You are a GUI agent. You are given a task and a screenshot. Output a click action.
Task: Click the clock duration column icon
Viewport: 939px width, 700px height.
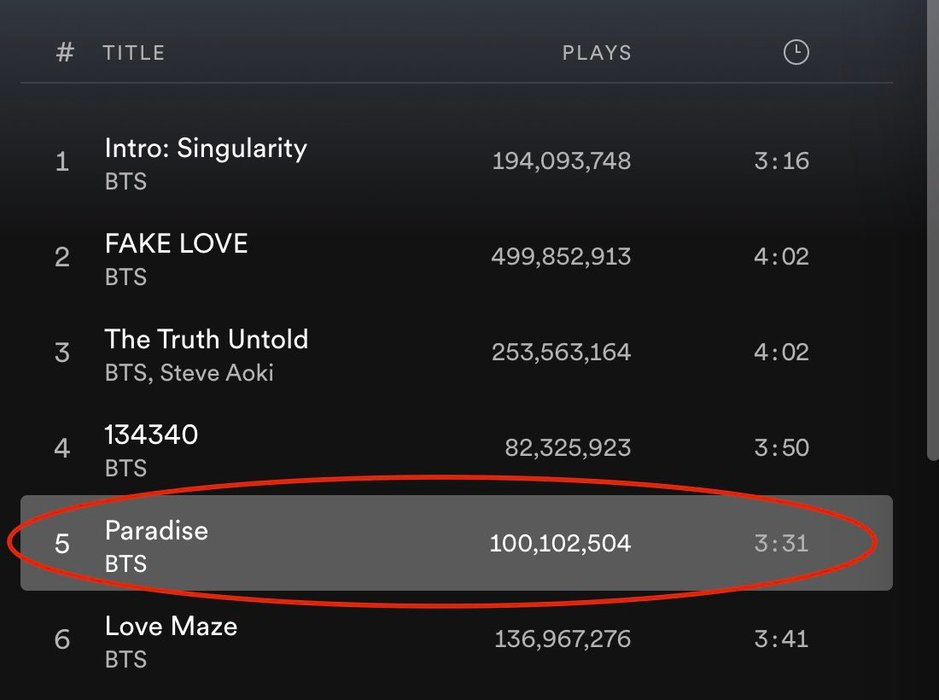pyautogui.click(x=796, y=53)
